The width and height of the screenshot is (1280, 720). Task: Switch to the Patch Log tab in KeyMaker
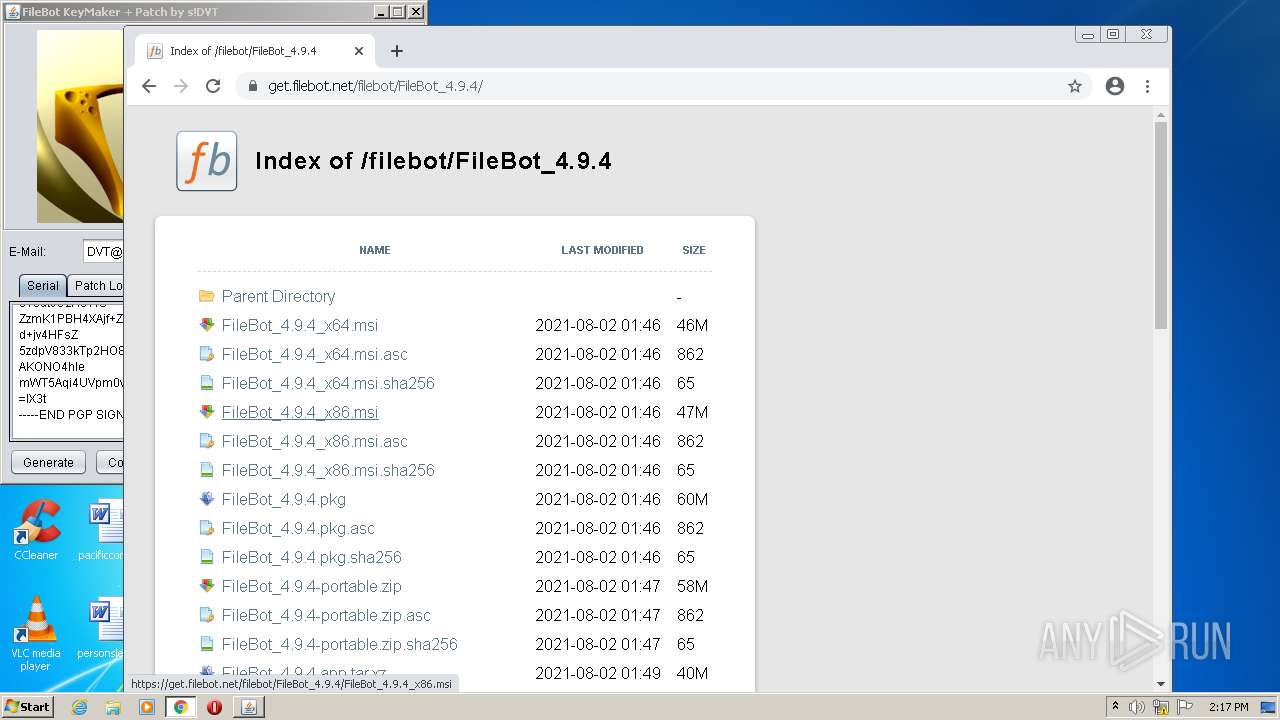[x=96, y=285]
